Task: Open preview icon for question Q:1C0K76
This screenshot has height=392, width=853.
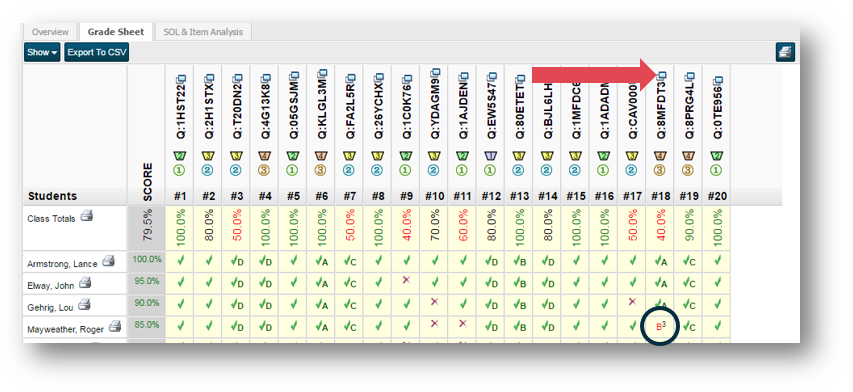Action: pyautogui.click(x=407, y=78)
